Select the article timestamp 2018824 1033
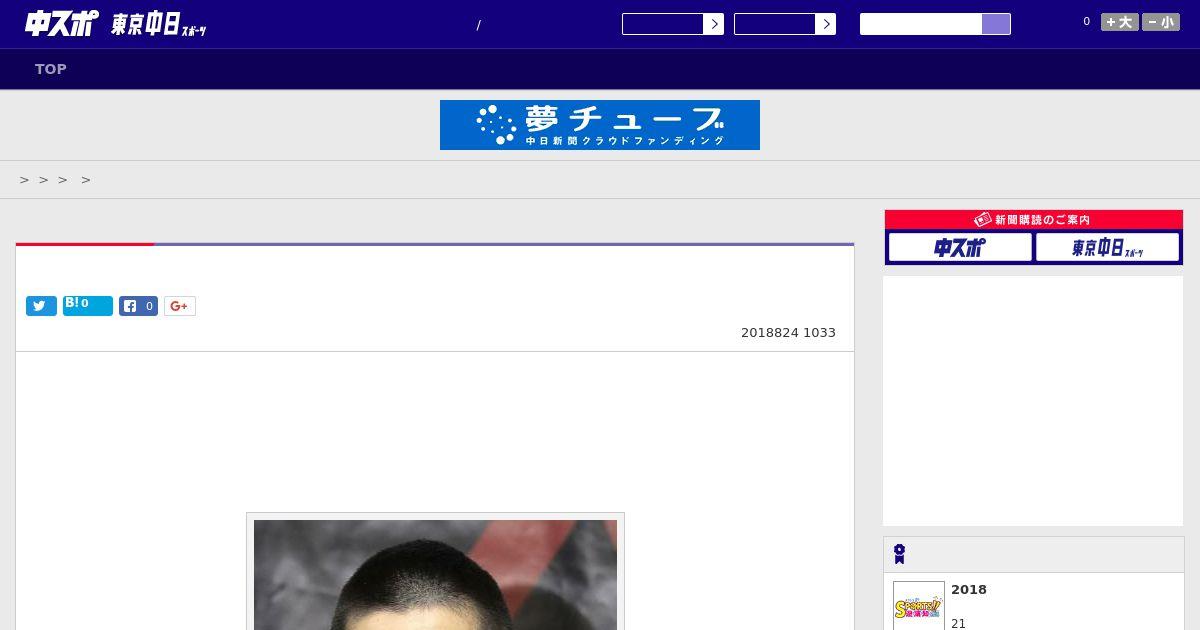The height and width of the screenshot is (630, 1200). (788, 333)
